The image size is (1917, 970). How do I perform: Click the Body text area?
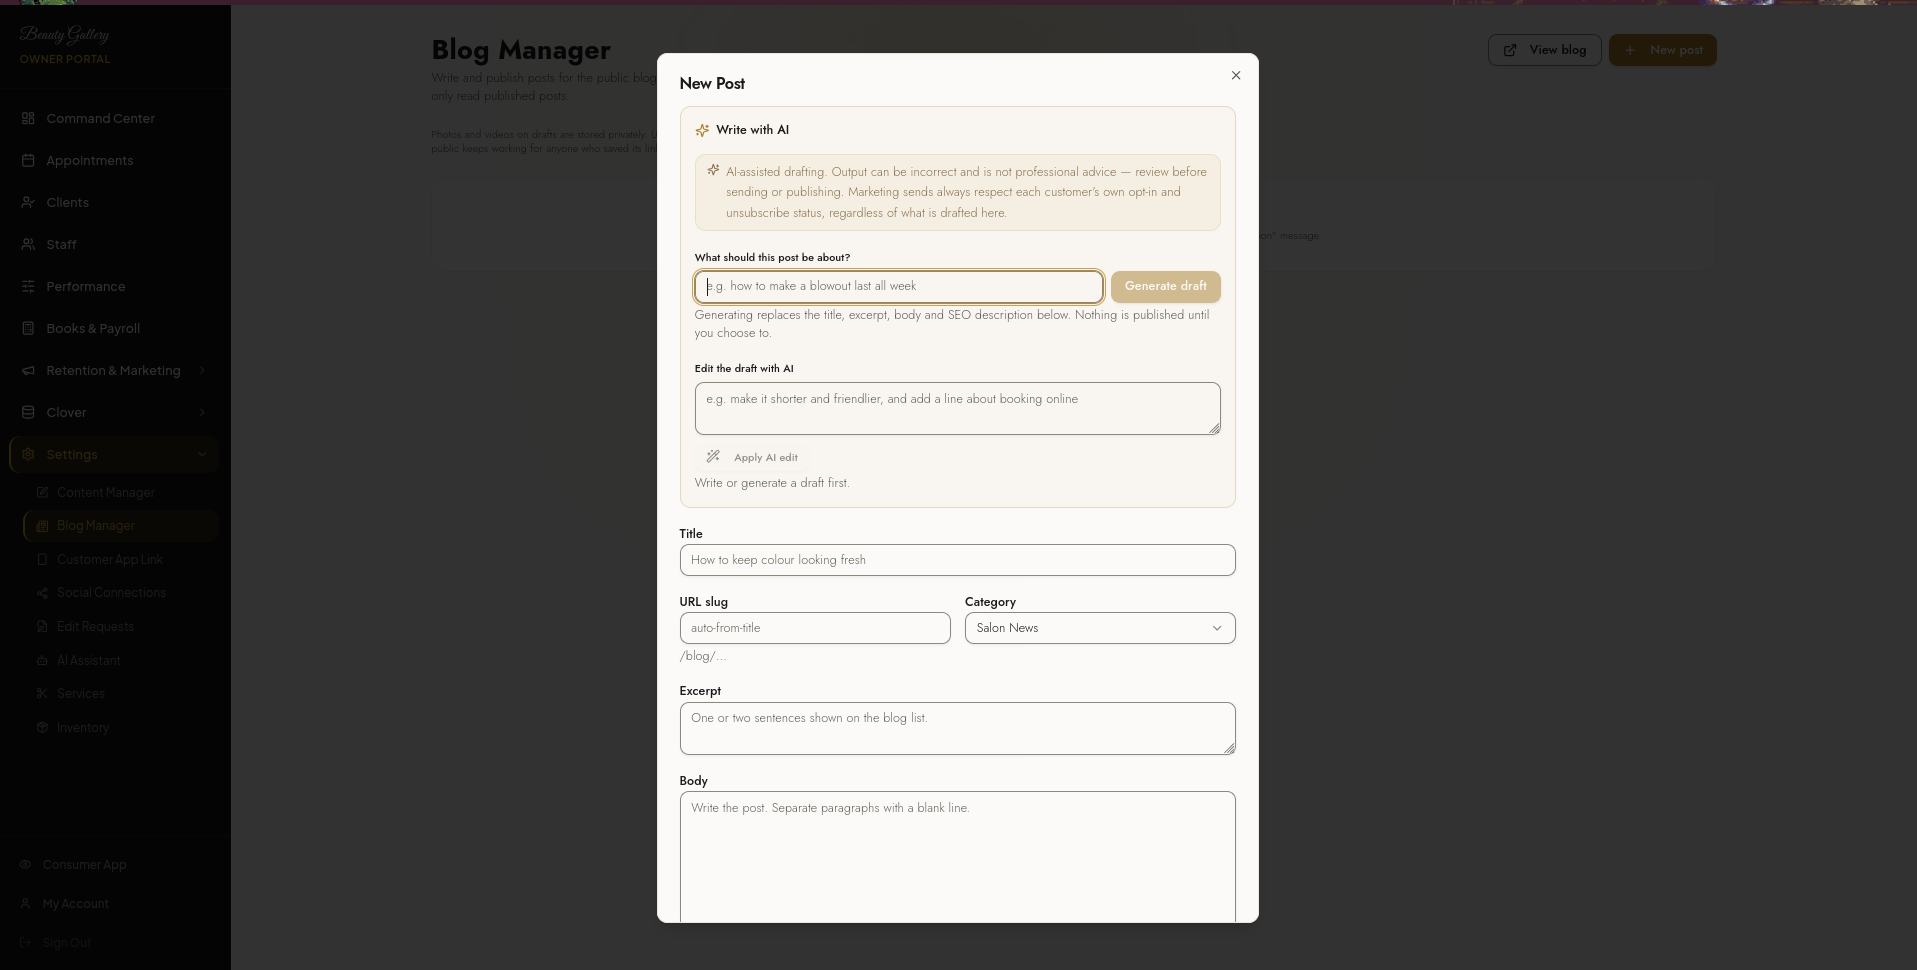click(958, 856)
